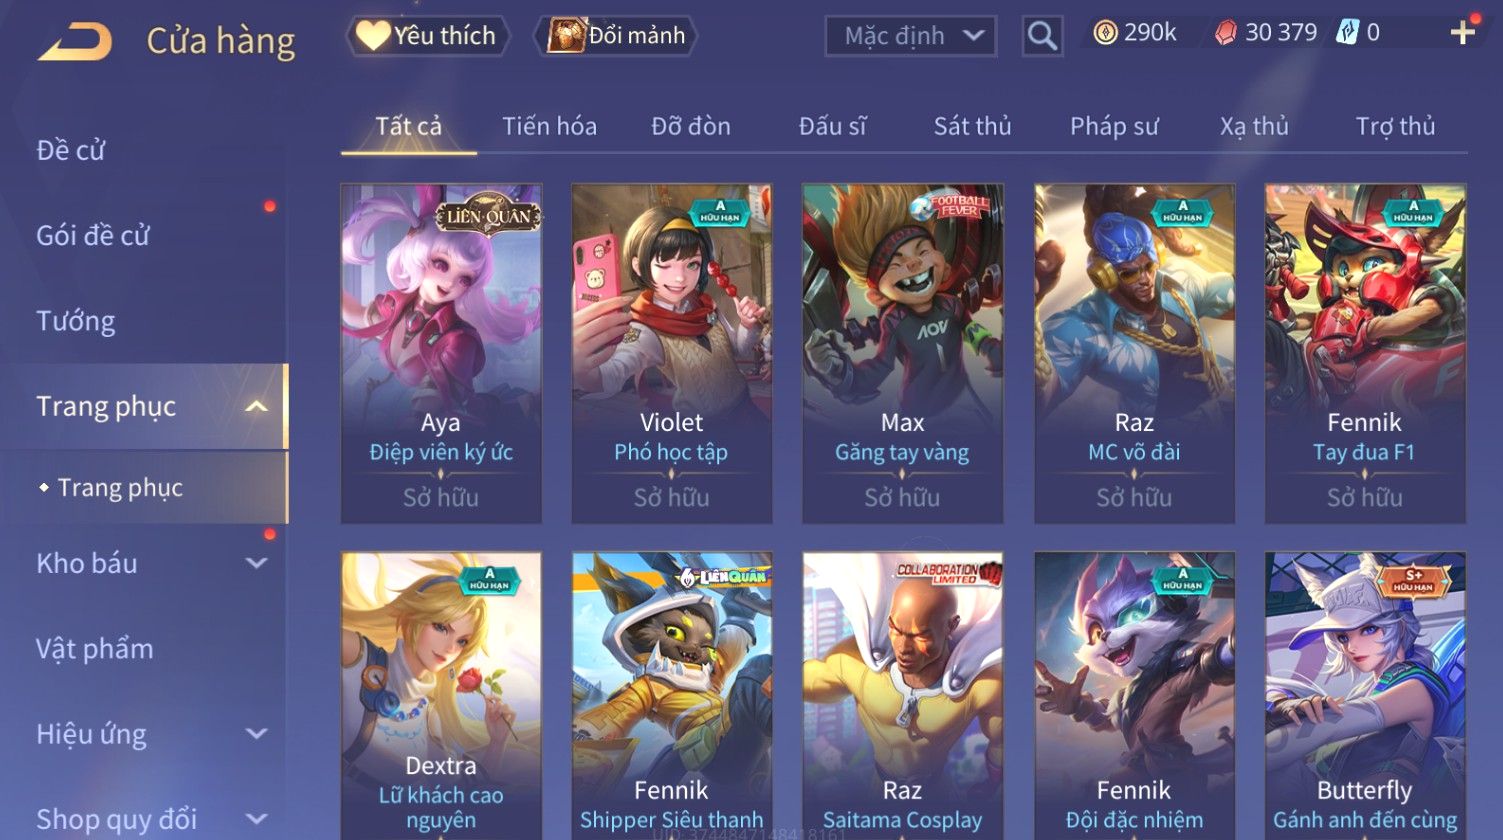Click the gold coin icon
Screen dimensions: 1503x840
(1105, 34)
